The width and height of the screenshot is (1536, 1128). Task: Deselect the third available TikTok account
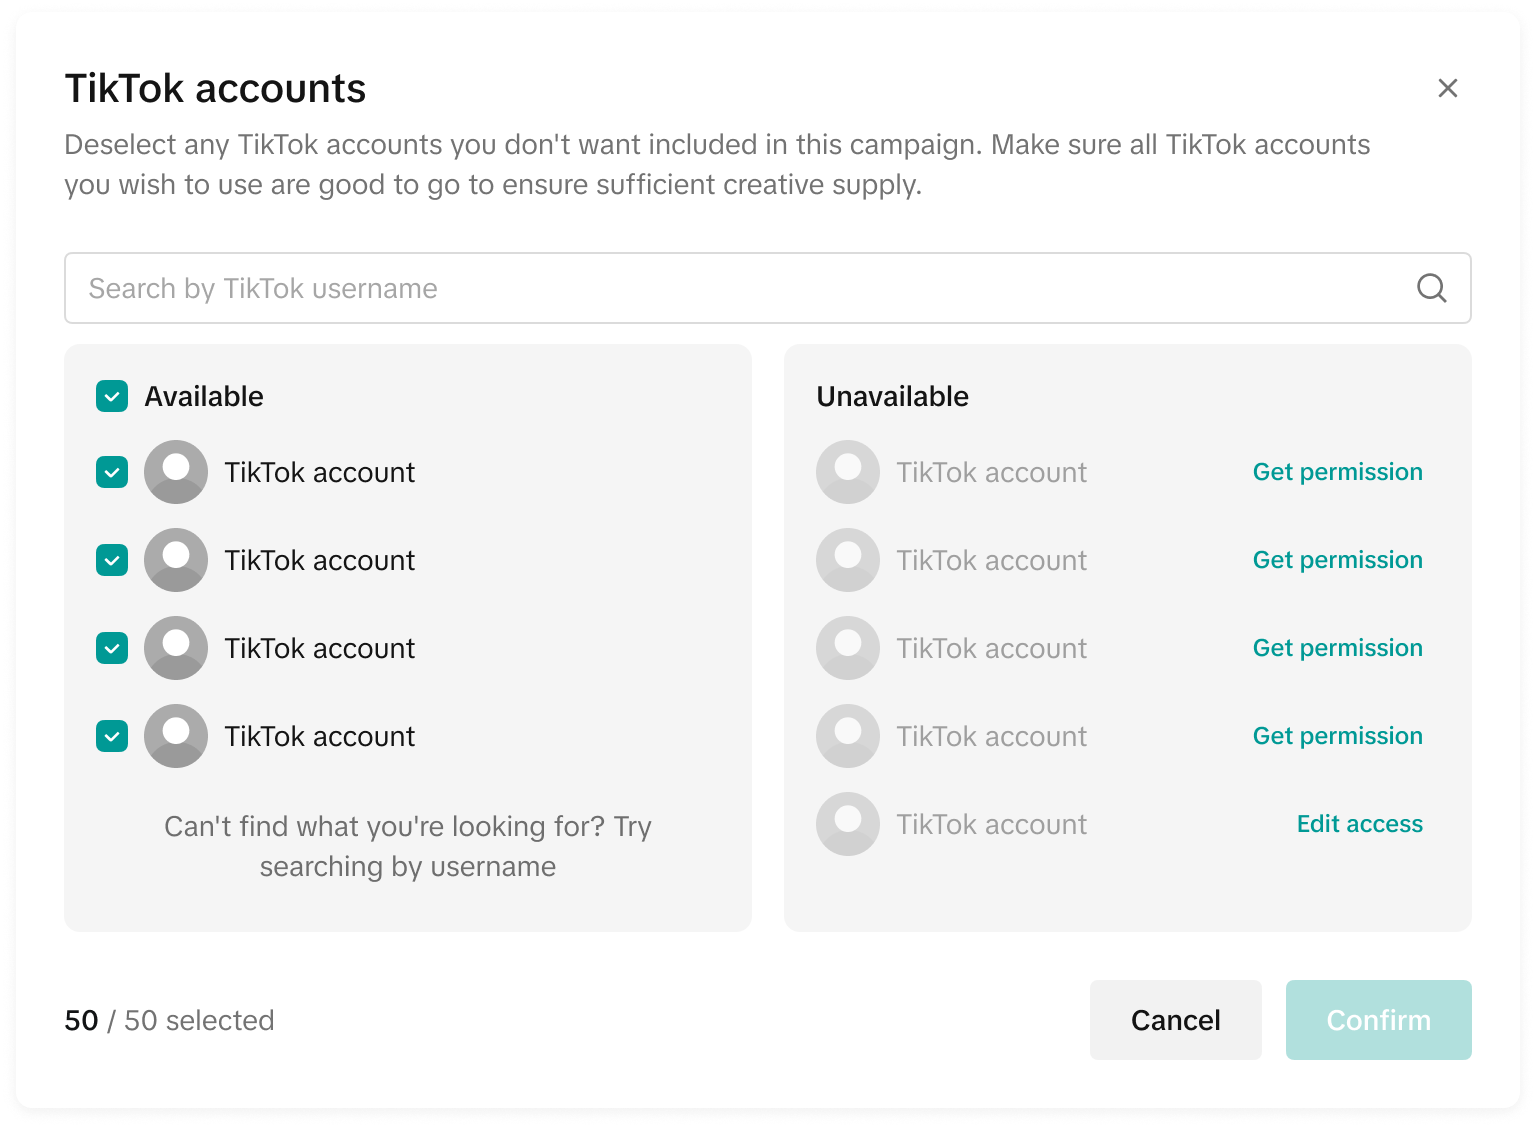[112, 648]
